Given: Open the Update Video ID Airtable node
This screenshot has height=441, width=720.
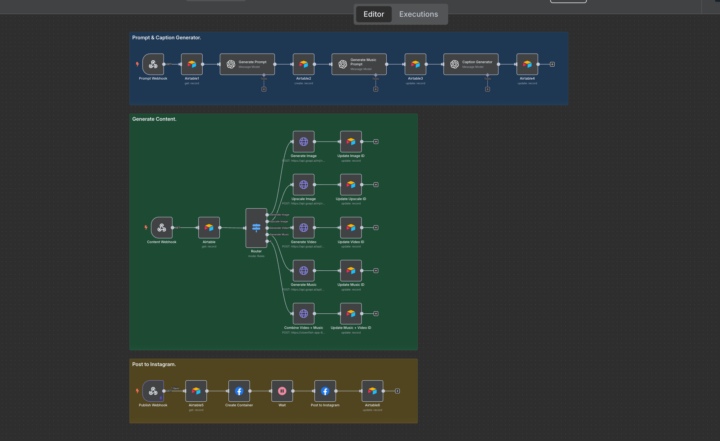Looking at the screenshot, I should coord(351,227).
